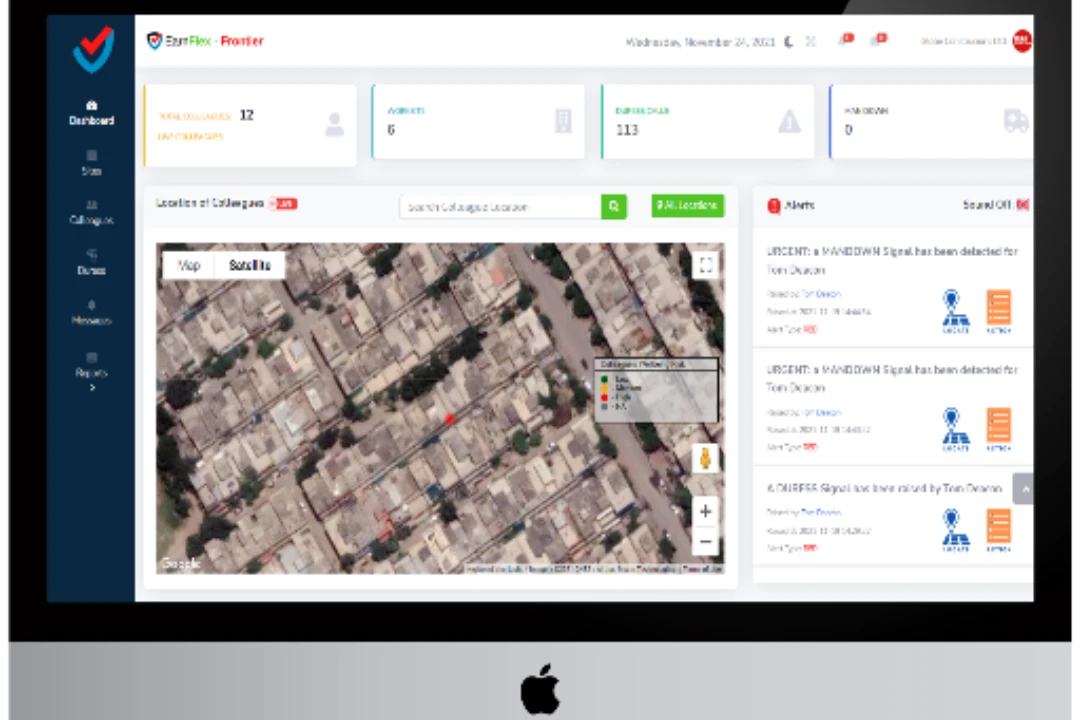Open the Messages sidebar icon

tap(91, 312)
